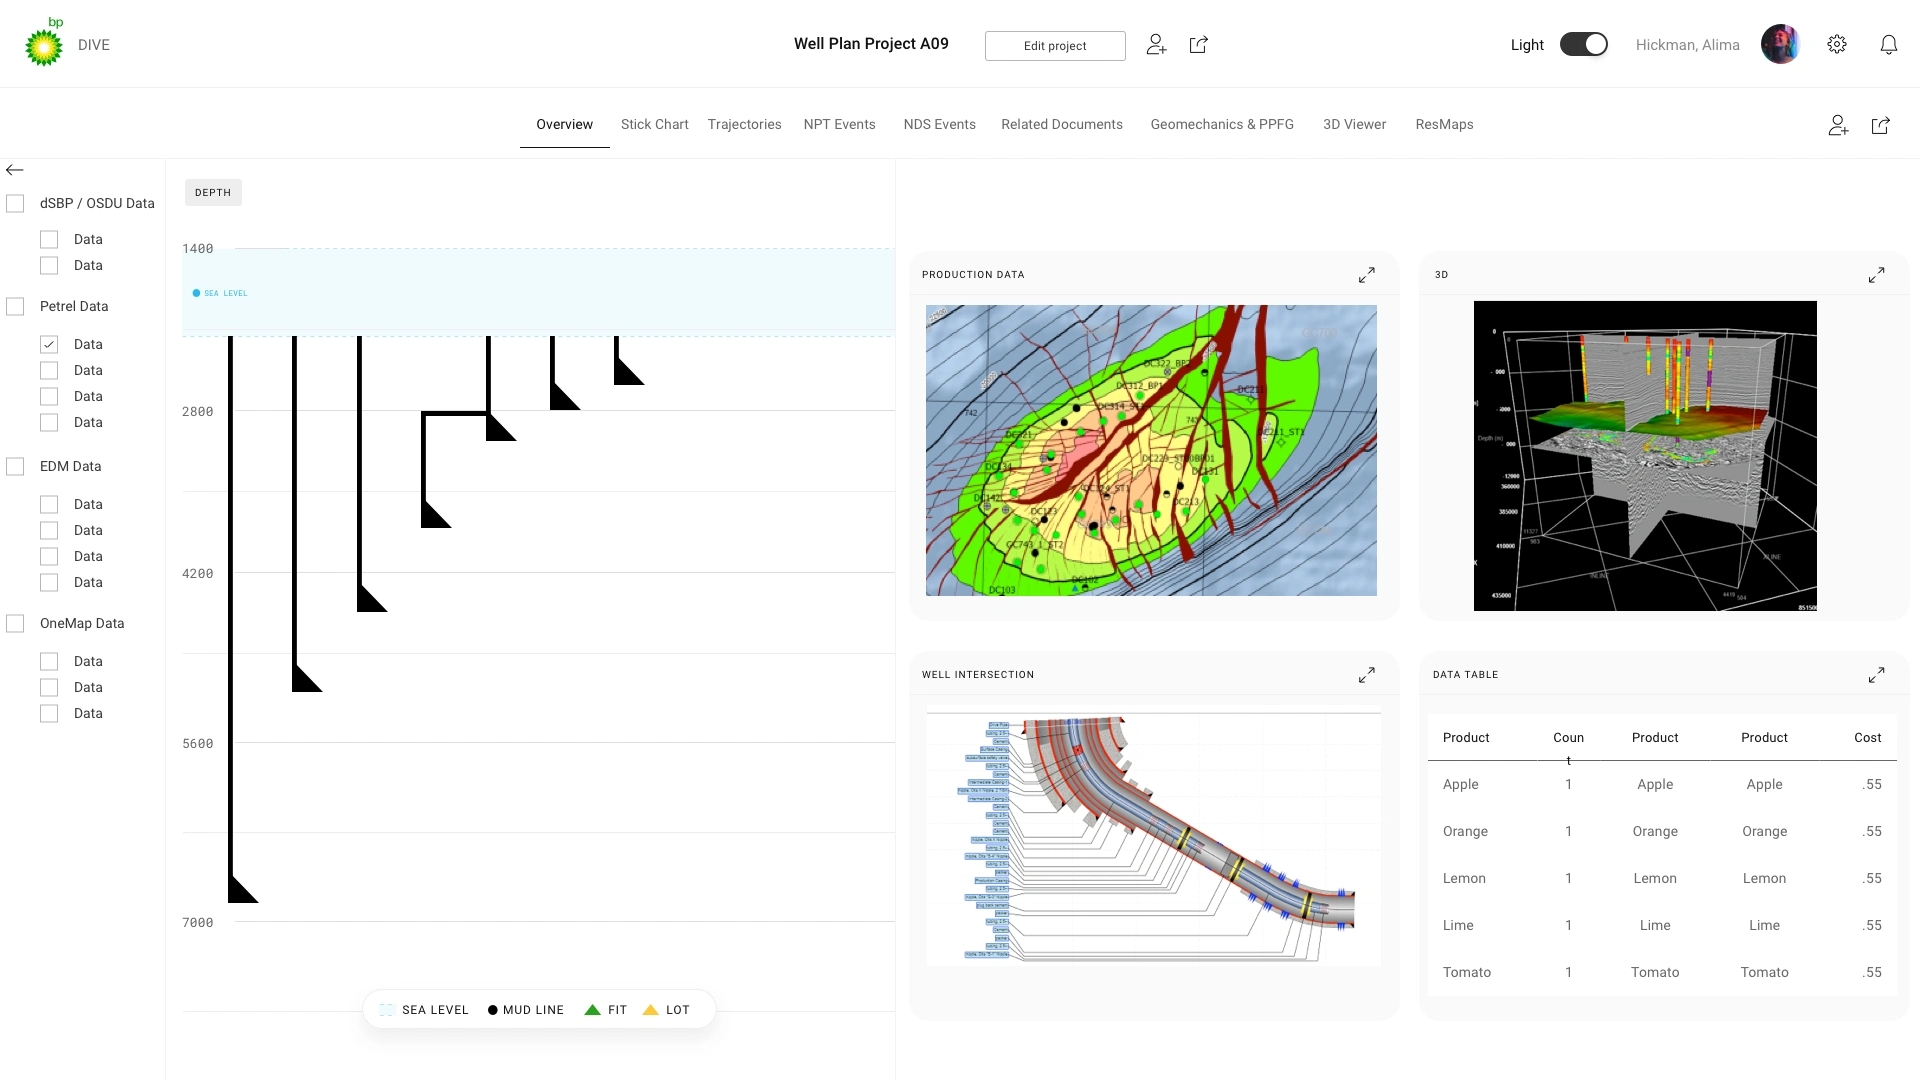
Task: Click share icon at tab bar's right end
Action: pos(1880,125)
